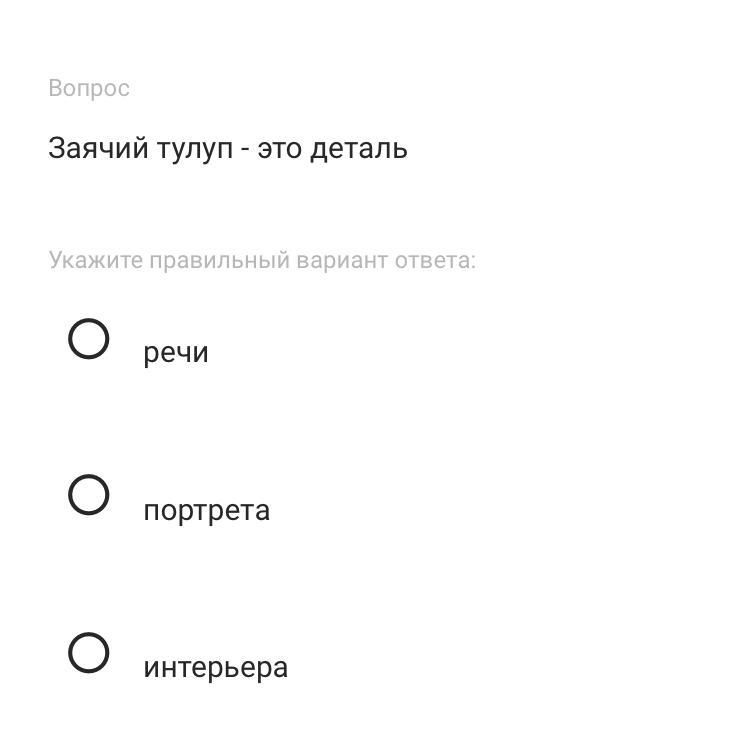750x750 pixels.
Task: Click the answer label text 'портрета'
Action: pyautogui.click(x=206, y=511)
